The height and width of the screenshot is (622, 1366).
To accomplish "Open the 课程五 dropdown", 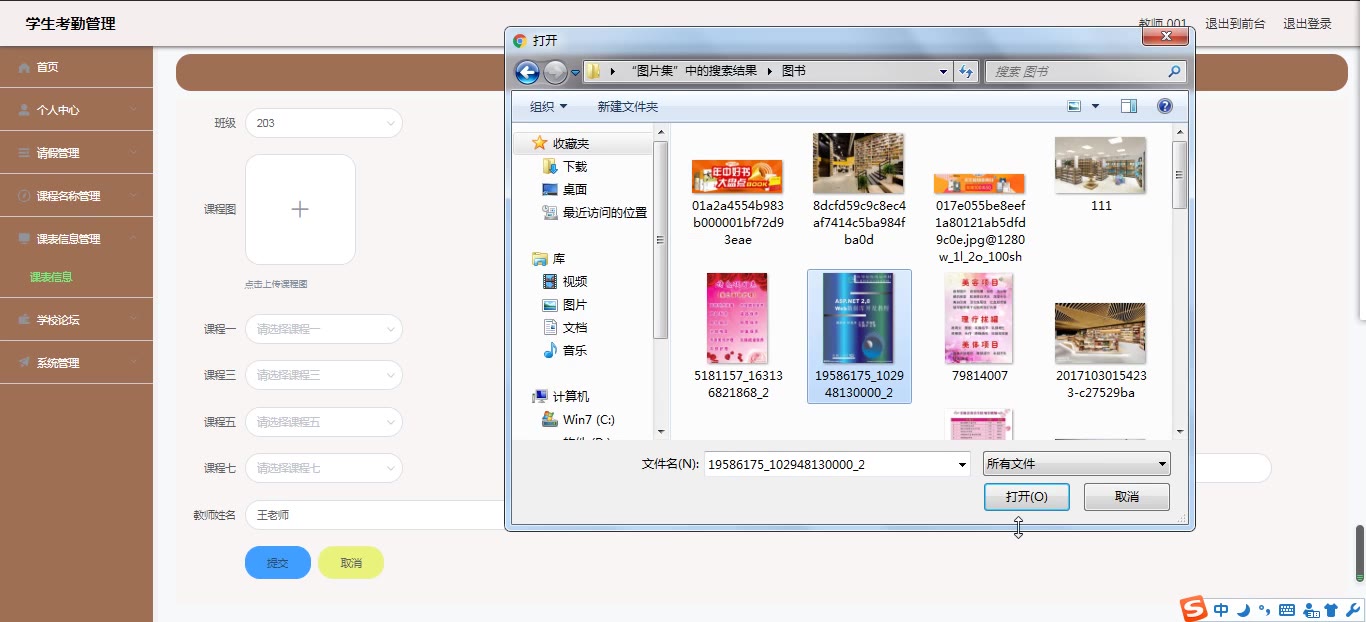I will tap(324, 422).
